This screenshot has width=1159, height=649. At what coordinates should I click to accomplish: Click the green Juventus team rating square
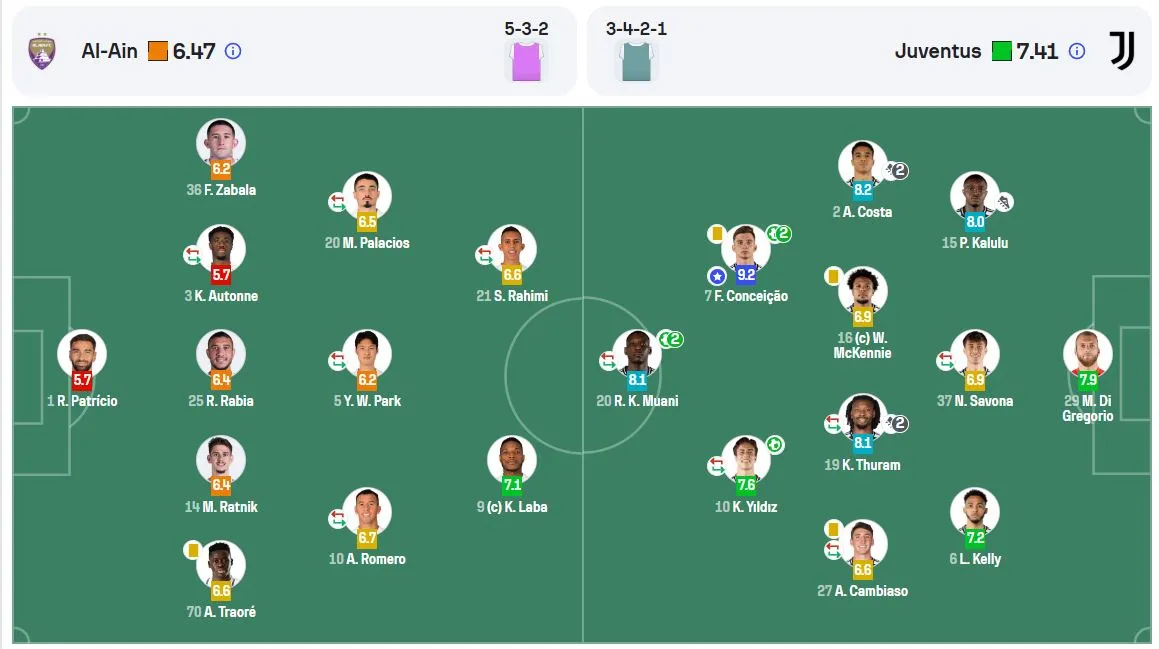pyautogui.click(x=1002, y=51)
